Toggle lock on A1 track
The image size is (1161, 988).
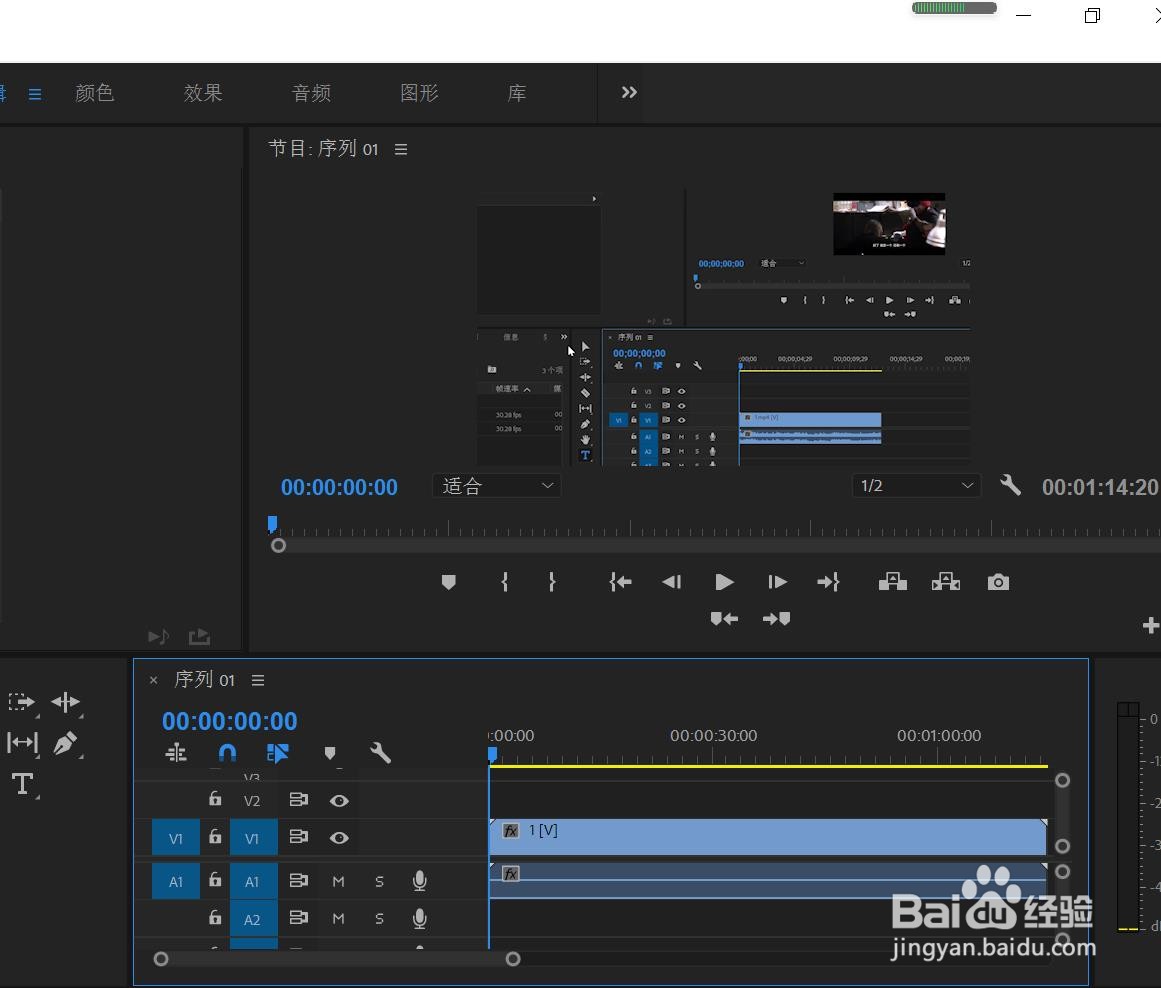pos(215,879)
